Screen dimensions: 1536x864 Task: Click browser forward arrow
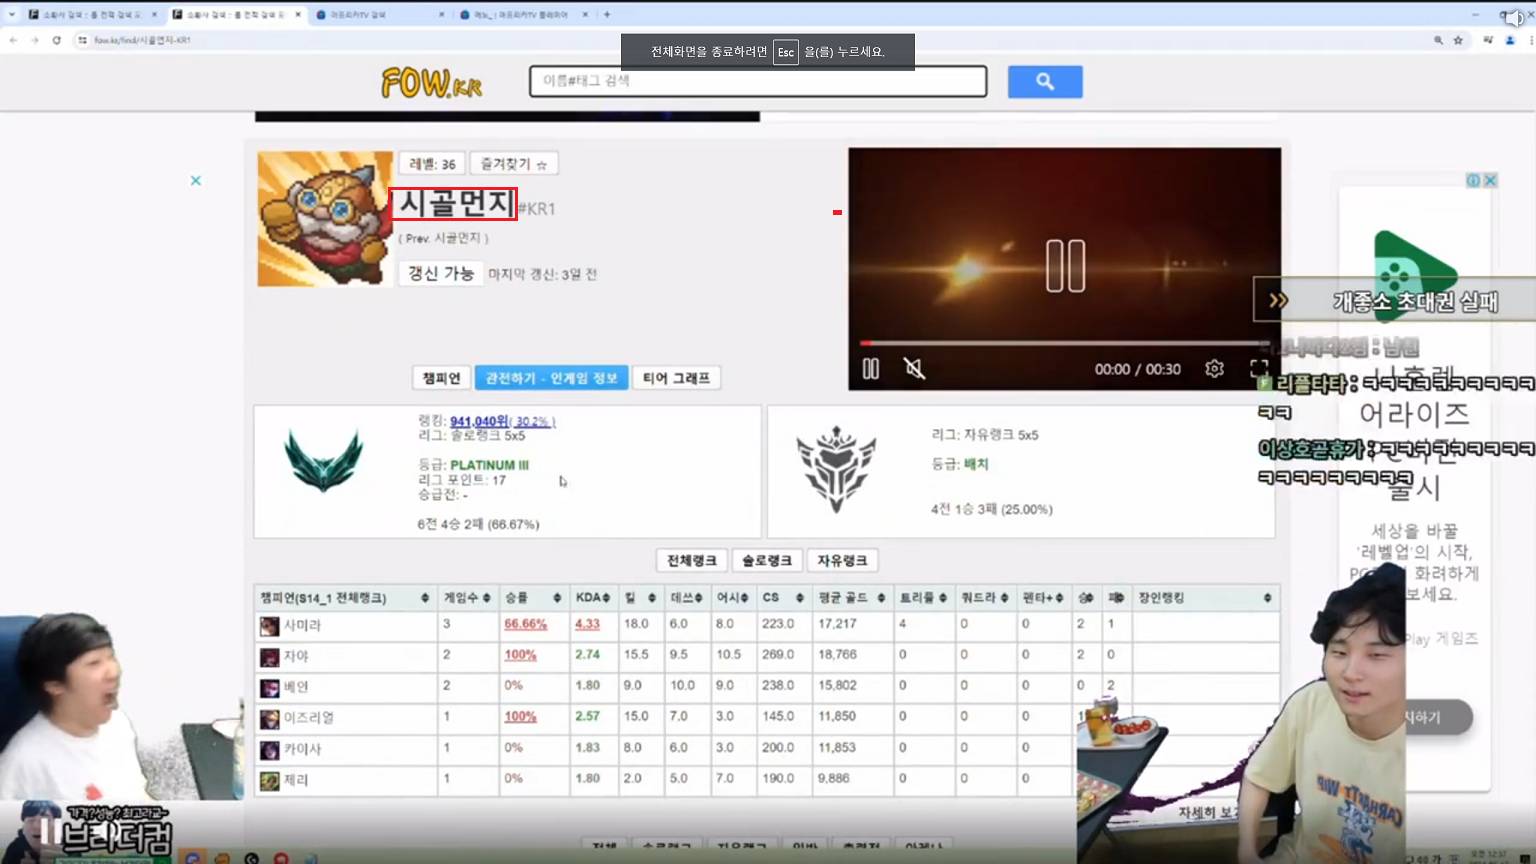34,40
